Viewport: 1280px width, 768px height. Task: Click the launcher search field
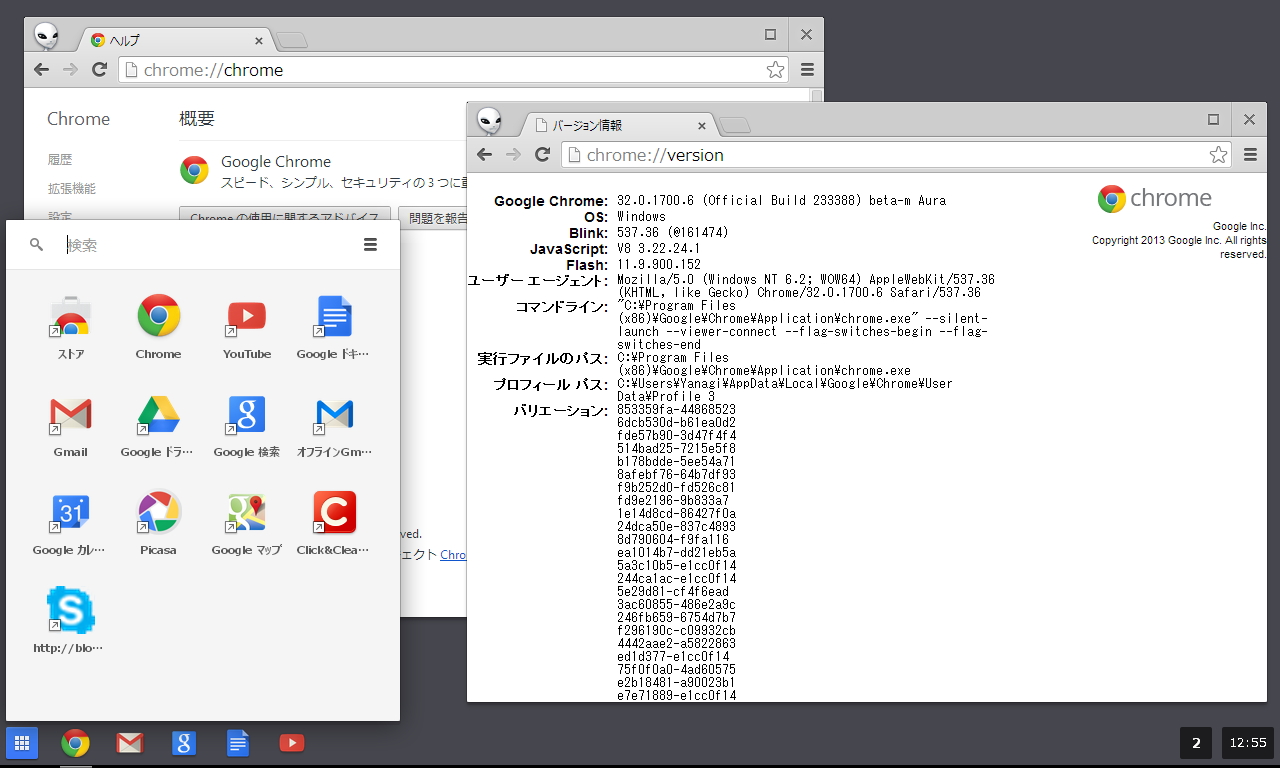[205, 245]
